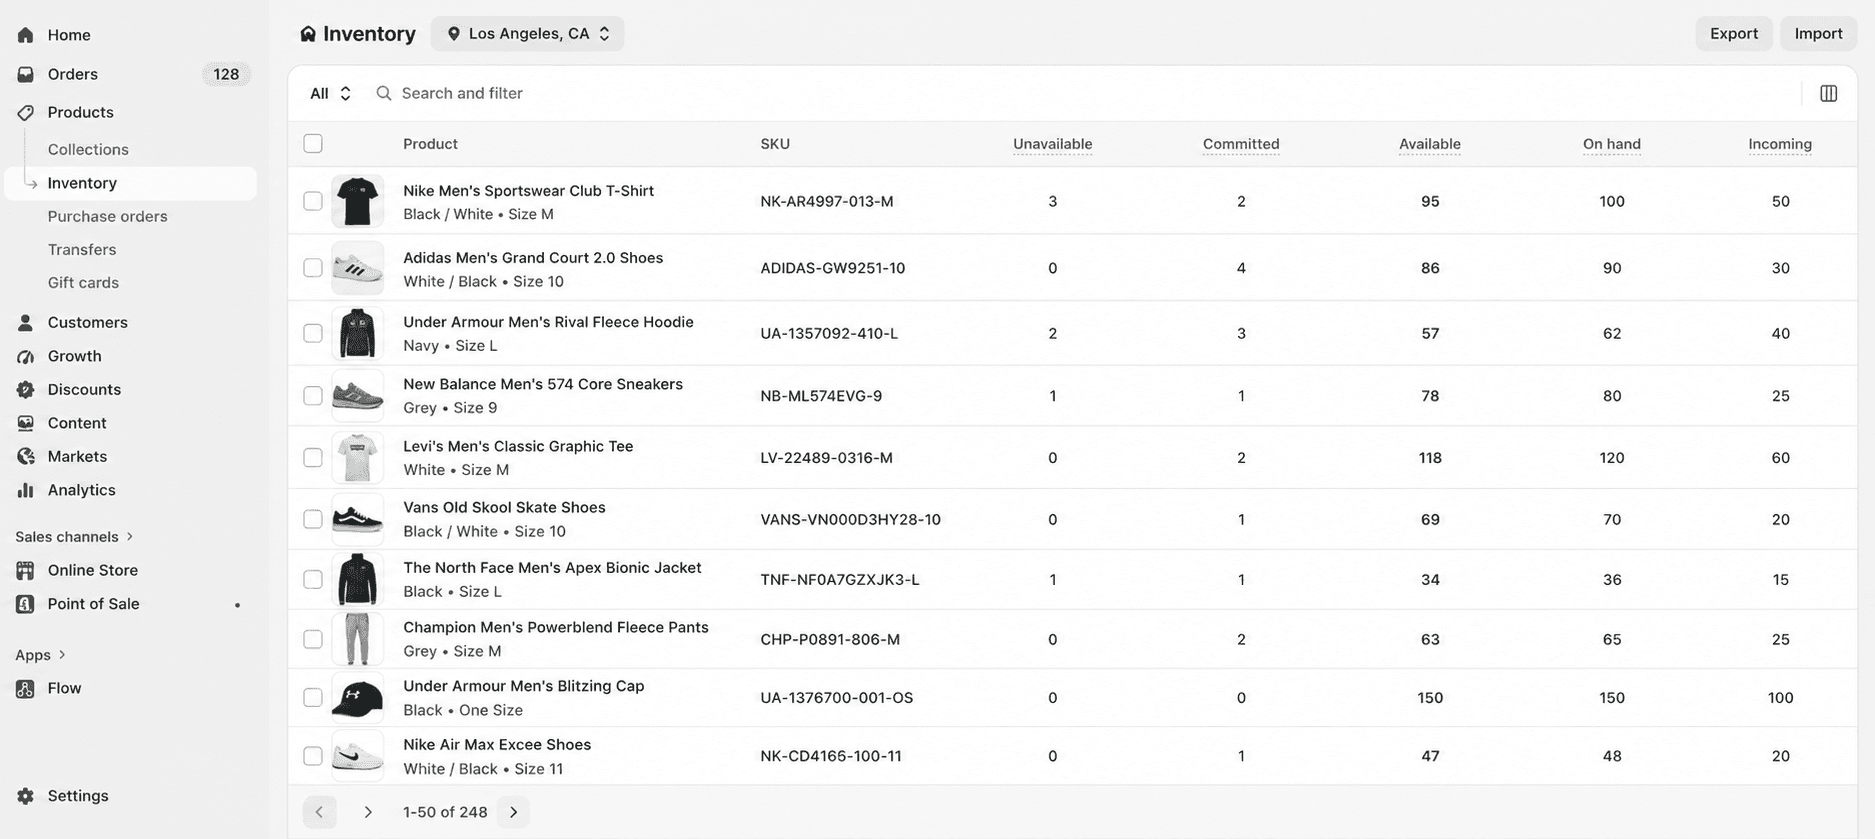Viewport: 1875px width, 839px height.
Task: Open Purchase orders in the sidebar
Action: [107, 216]
